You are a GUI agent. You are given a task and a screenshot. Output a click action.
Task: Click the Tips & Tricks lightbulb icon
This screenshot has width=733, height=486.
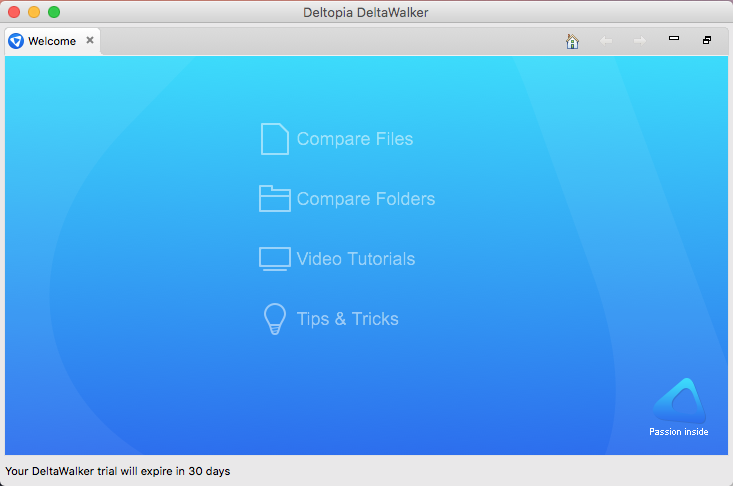[x=275, y=319]
